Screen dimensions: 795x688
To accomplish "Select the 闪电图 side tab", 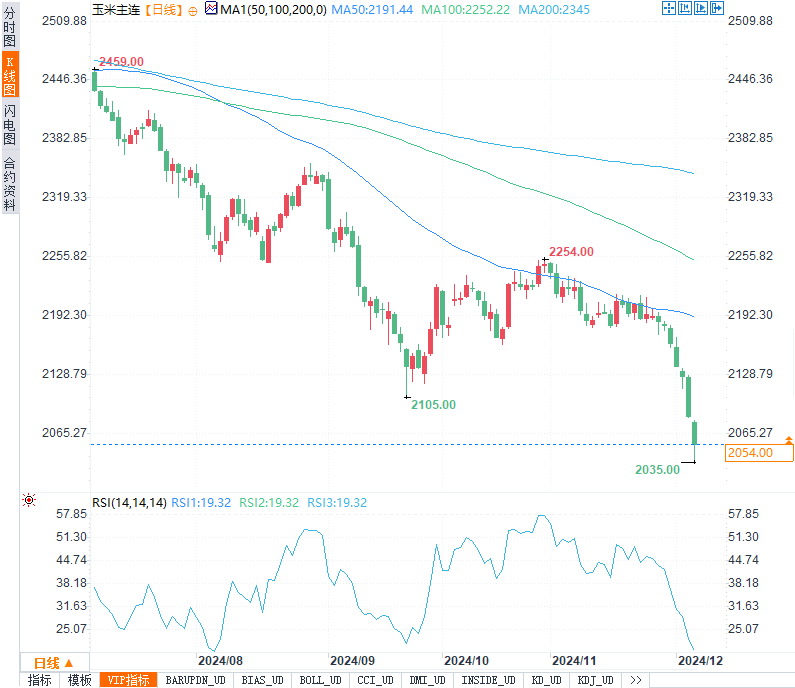I will click(x=9, y=124).
